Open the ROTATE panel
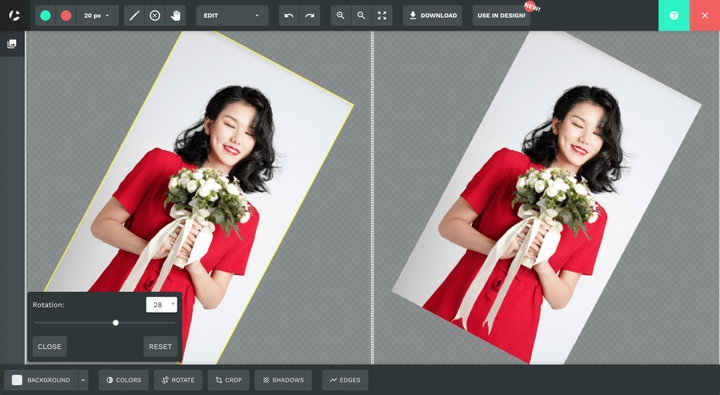The width and height of the screenshot is (720, 395). 178,380
